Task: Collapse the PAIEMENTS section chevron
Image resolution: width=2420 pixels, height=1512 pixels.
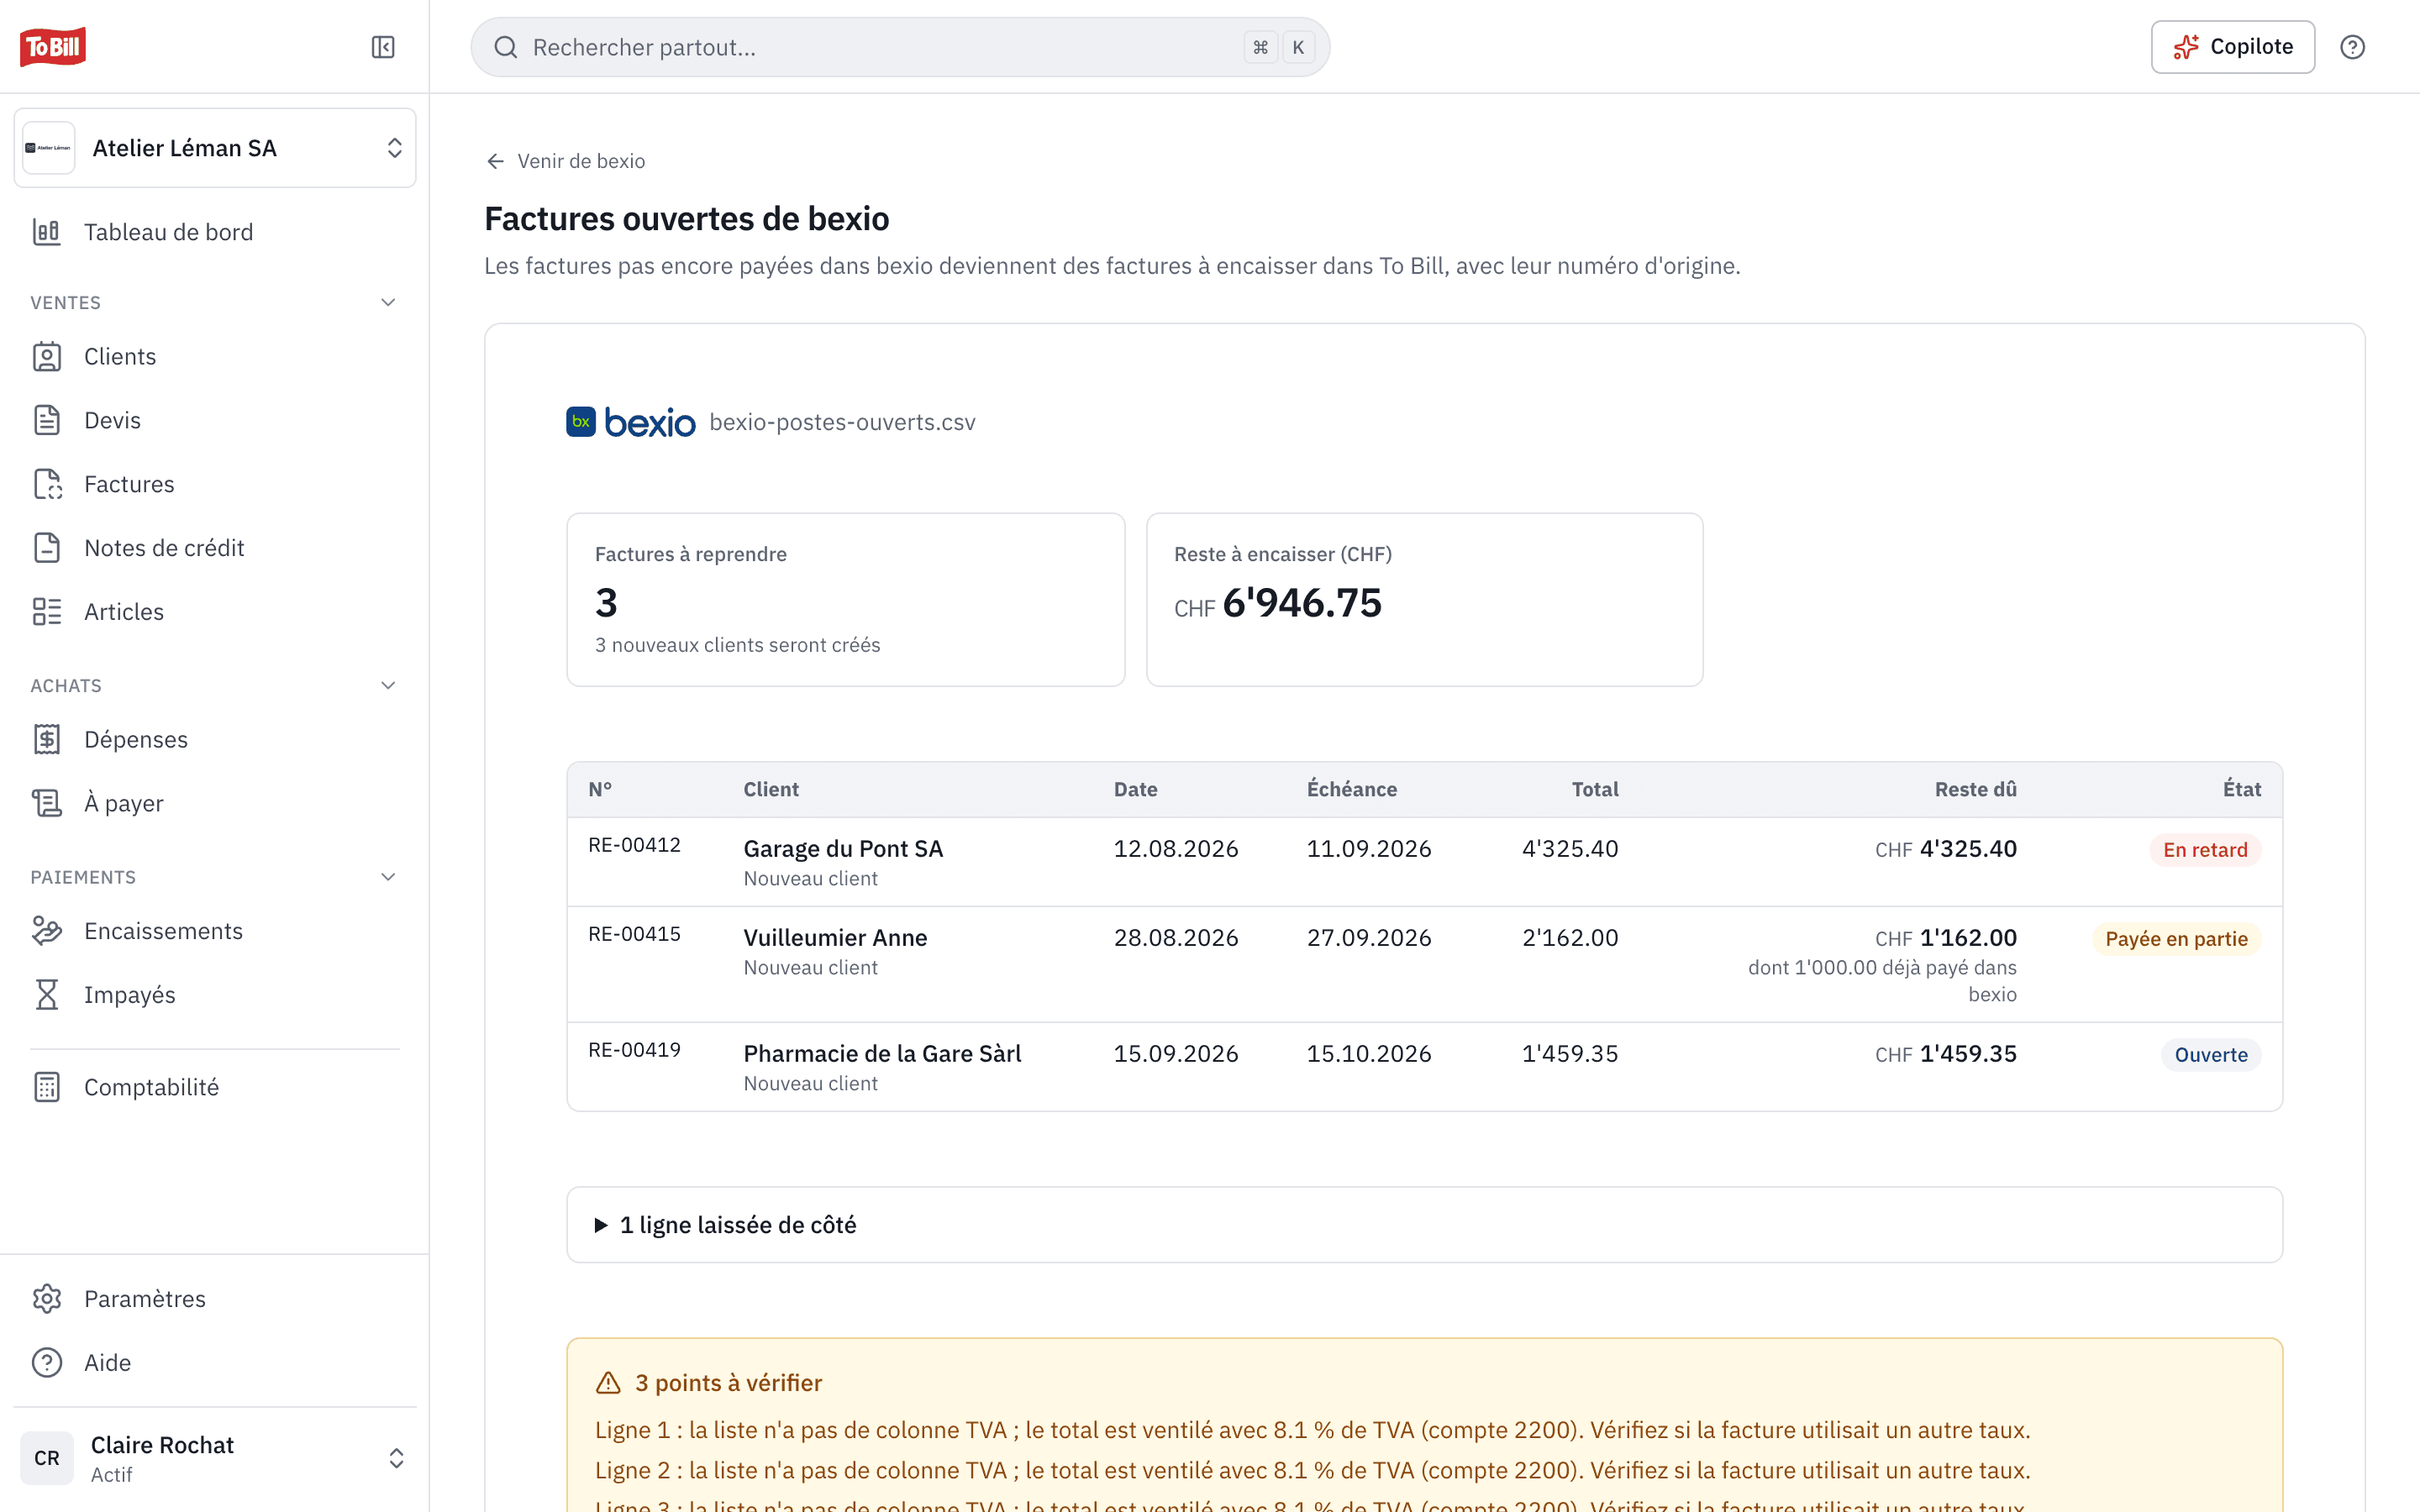Action: click(388, 877)
